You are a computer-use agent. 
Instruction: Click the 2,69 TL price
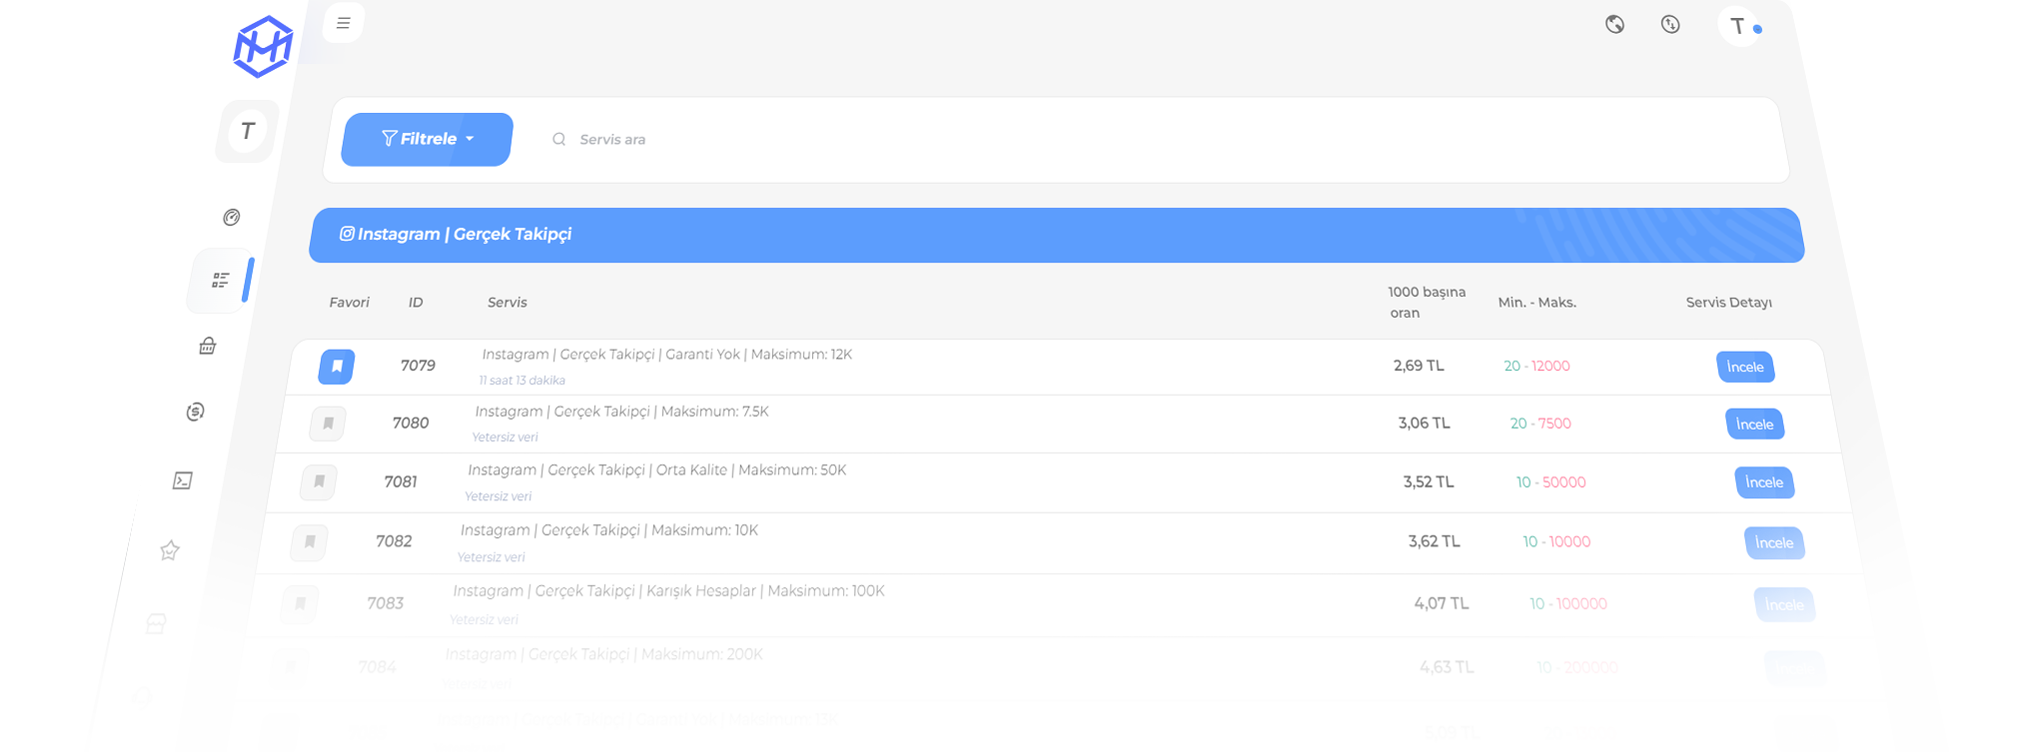1419,366
